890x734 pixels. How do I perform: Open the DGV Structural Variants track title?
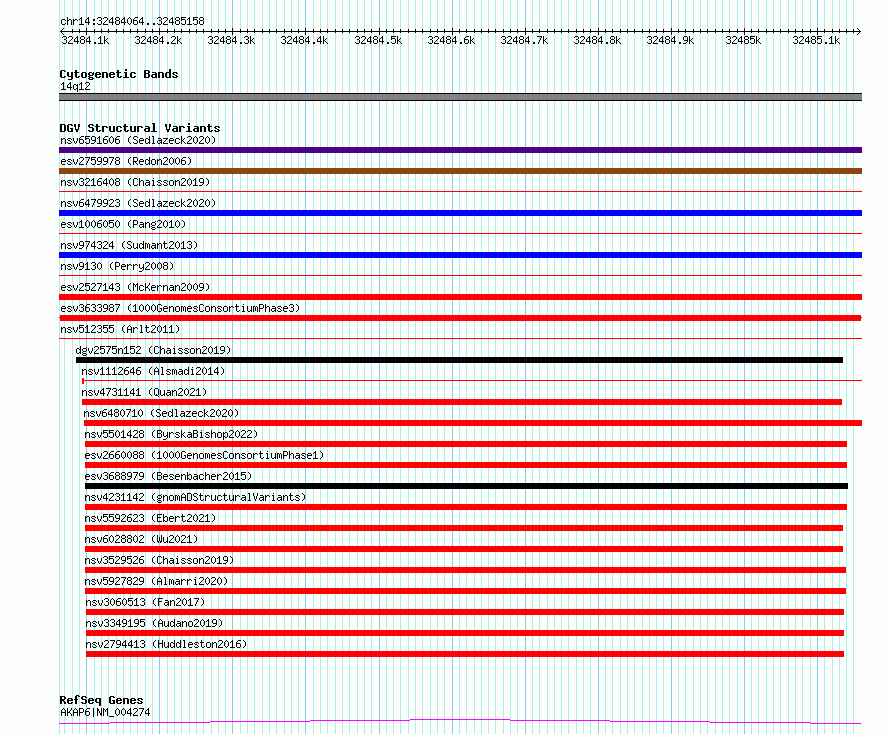[x=140, y=128]
